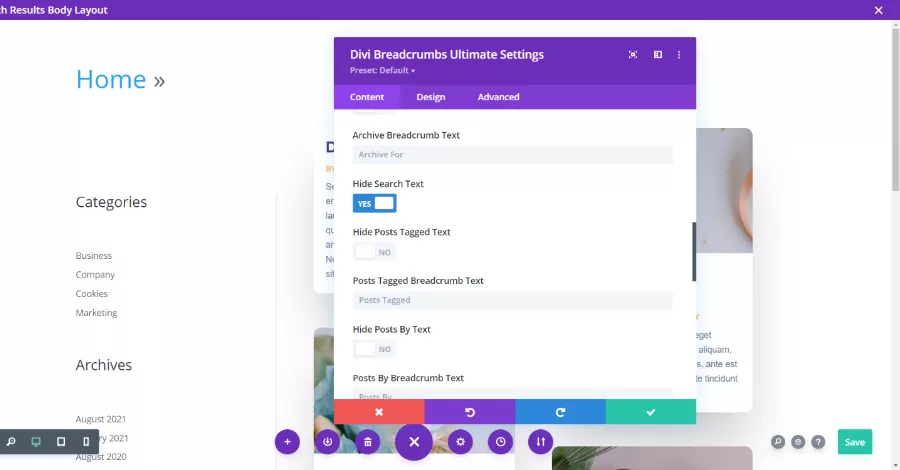Enable Hide Posts By Text switch

point(374,349)
